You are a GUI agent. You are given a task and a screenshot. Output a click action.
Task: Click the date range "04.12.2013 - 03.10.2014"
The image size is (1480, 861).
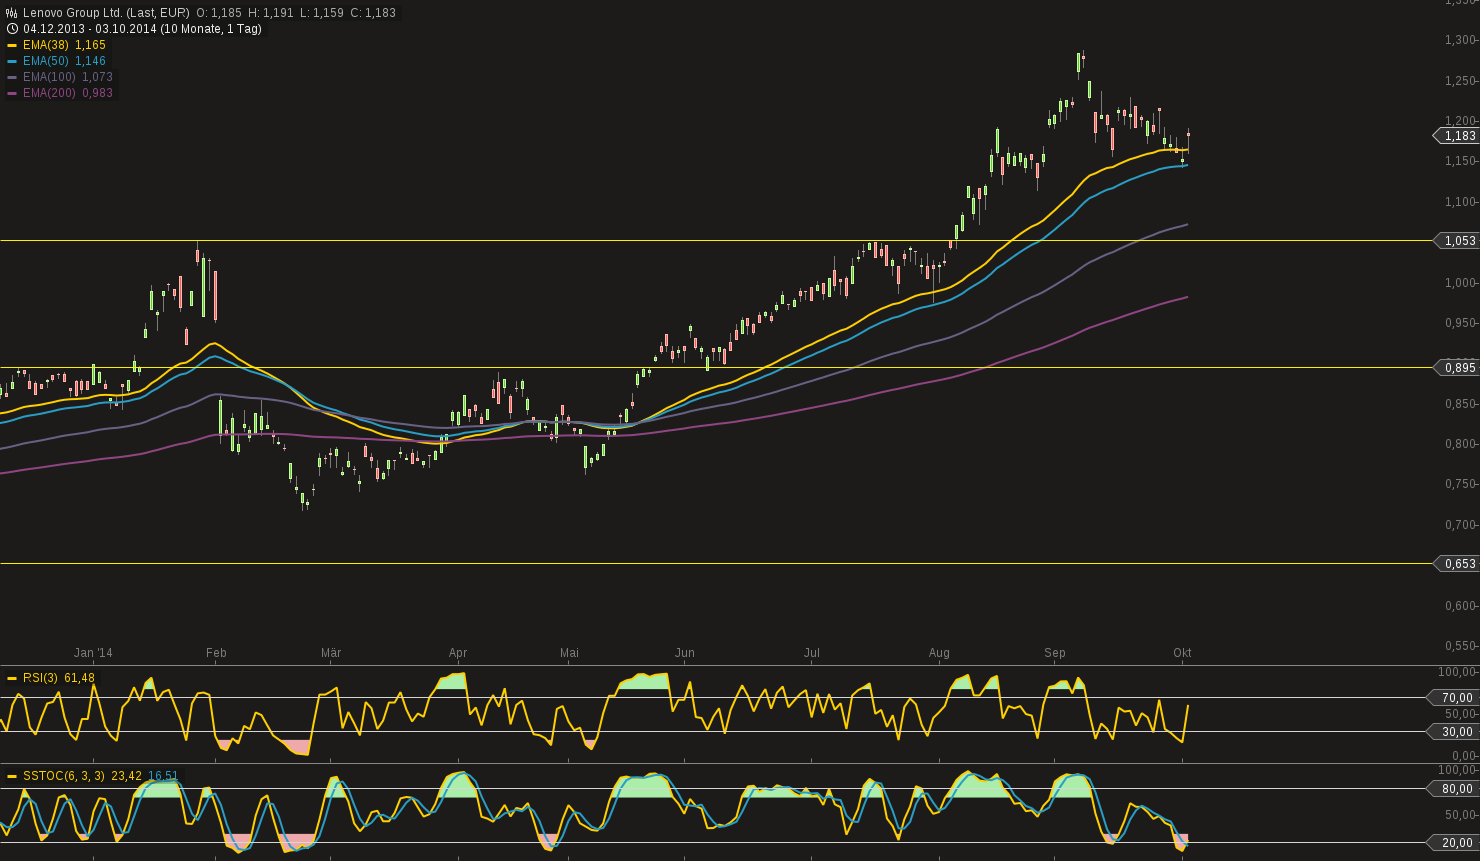coord(90,29)
